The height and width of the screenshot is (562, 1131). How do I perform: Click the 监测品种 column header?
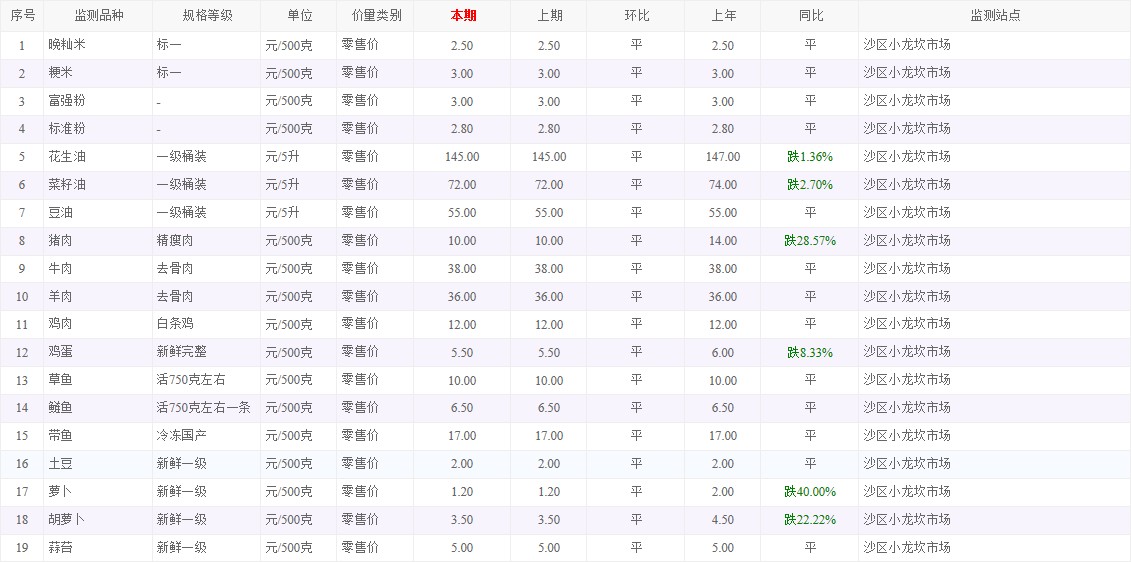coord(98,16)
